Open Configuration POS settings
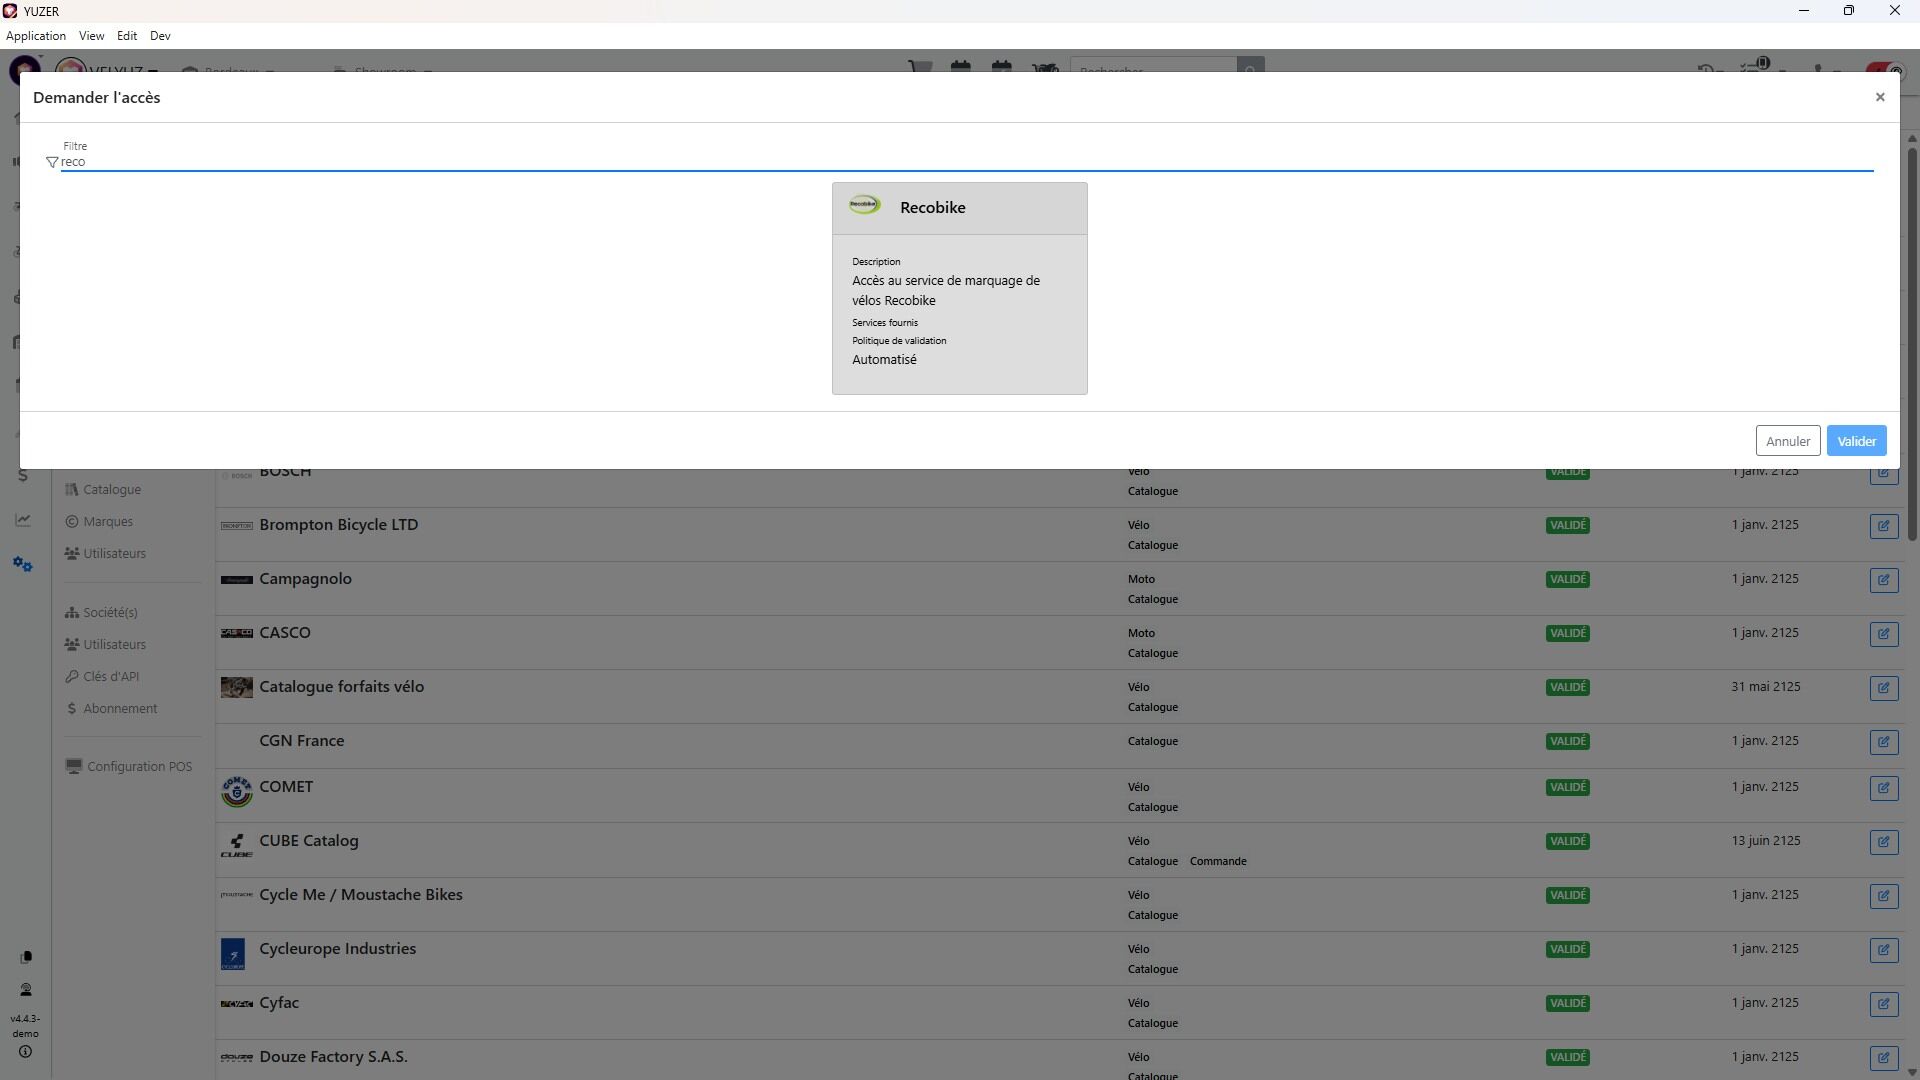This screenshot has width=1920, height=1080. pos(139,767)
